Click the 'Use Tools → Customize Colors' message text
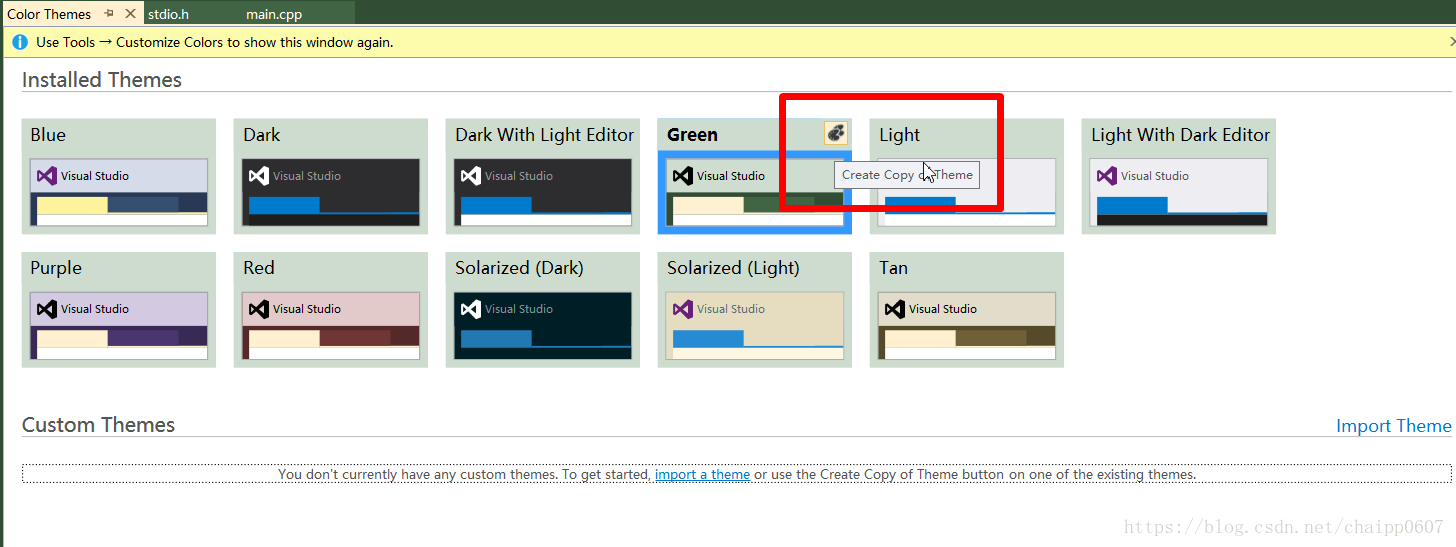 tap(214, 42)
